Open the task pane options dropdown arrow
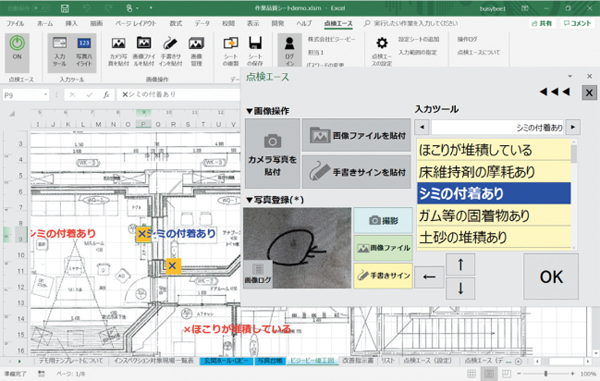 coord(570,77)
